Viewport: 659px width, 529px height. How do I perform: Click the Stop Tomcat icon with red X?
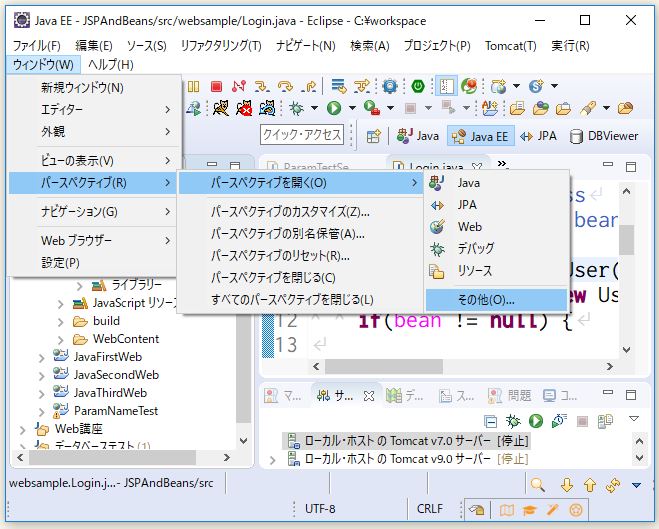[x=244, y=108]
